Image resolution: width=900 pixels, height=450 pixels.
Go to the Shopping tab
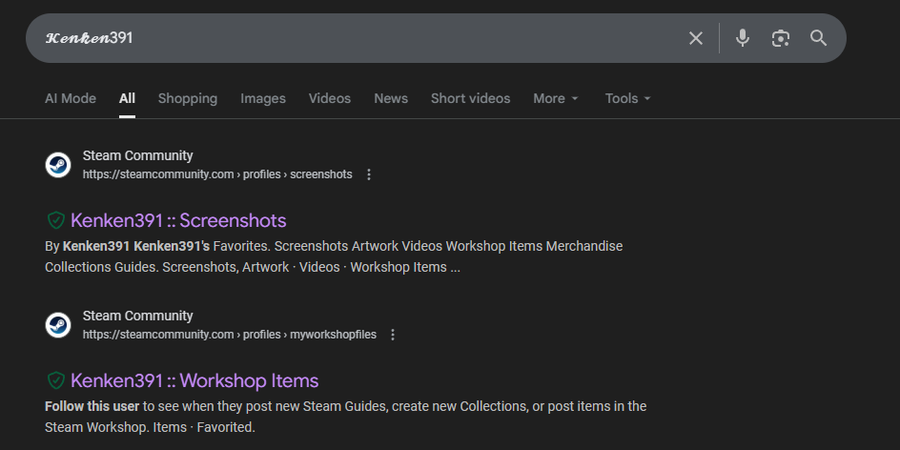pyautogui.click(x=187, y=98)
